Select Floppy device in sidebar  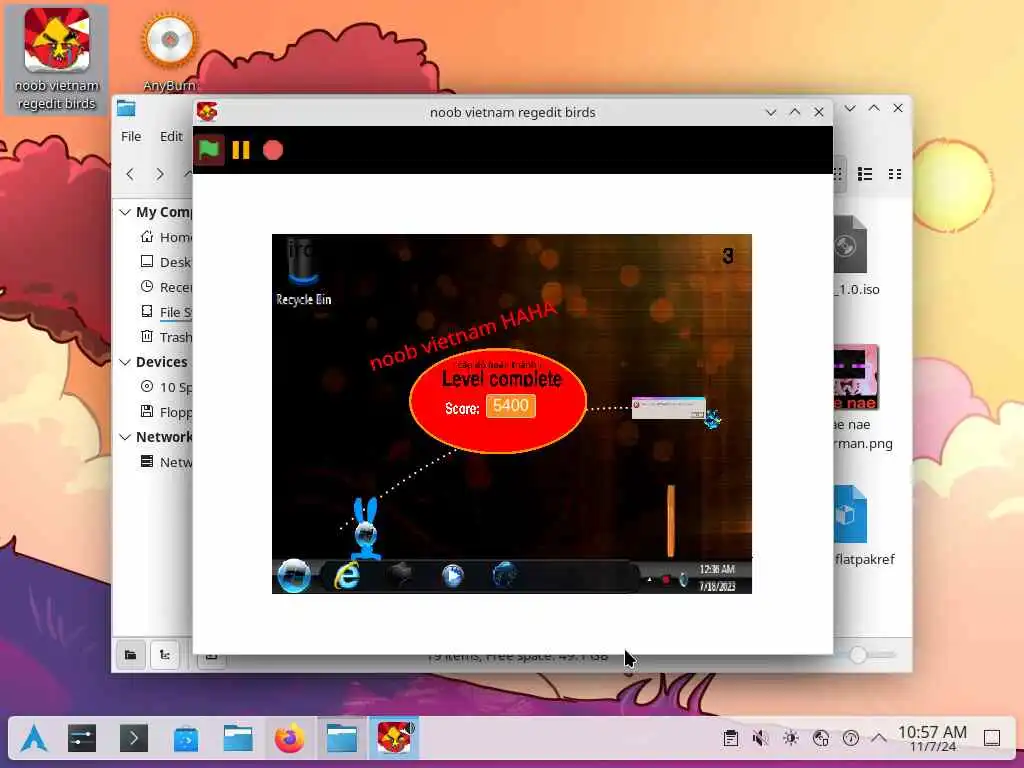[166, 412]
